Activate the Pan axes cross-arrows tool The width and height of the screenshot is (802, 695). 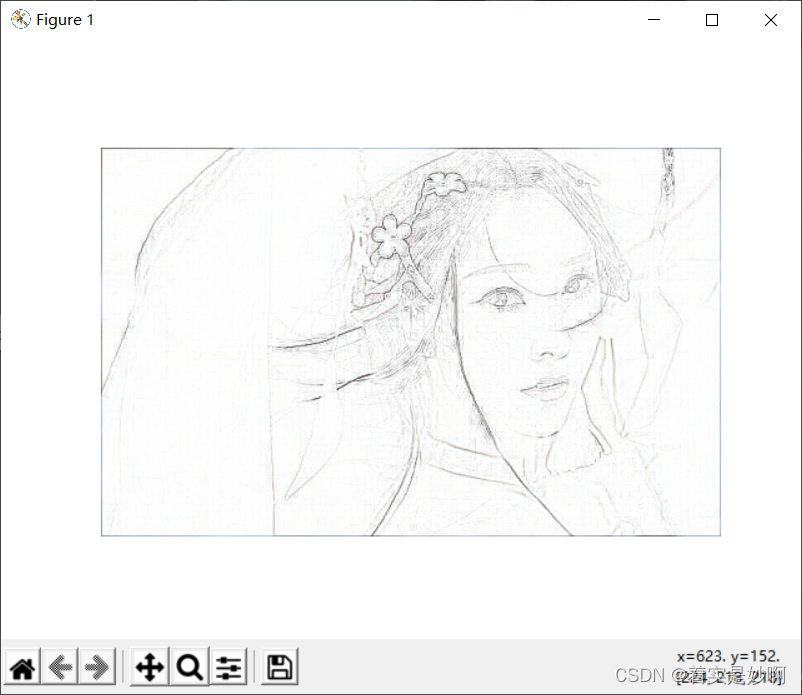[x=149, y=667]
